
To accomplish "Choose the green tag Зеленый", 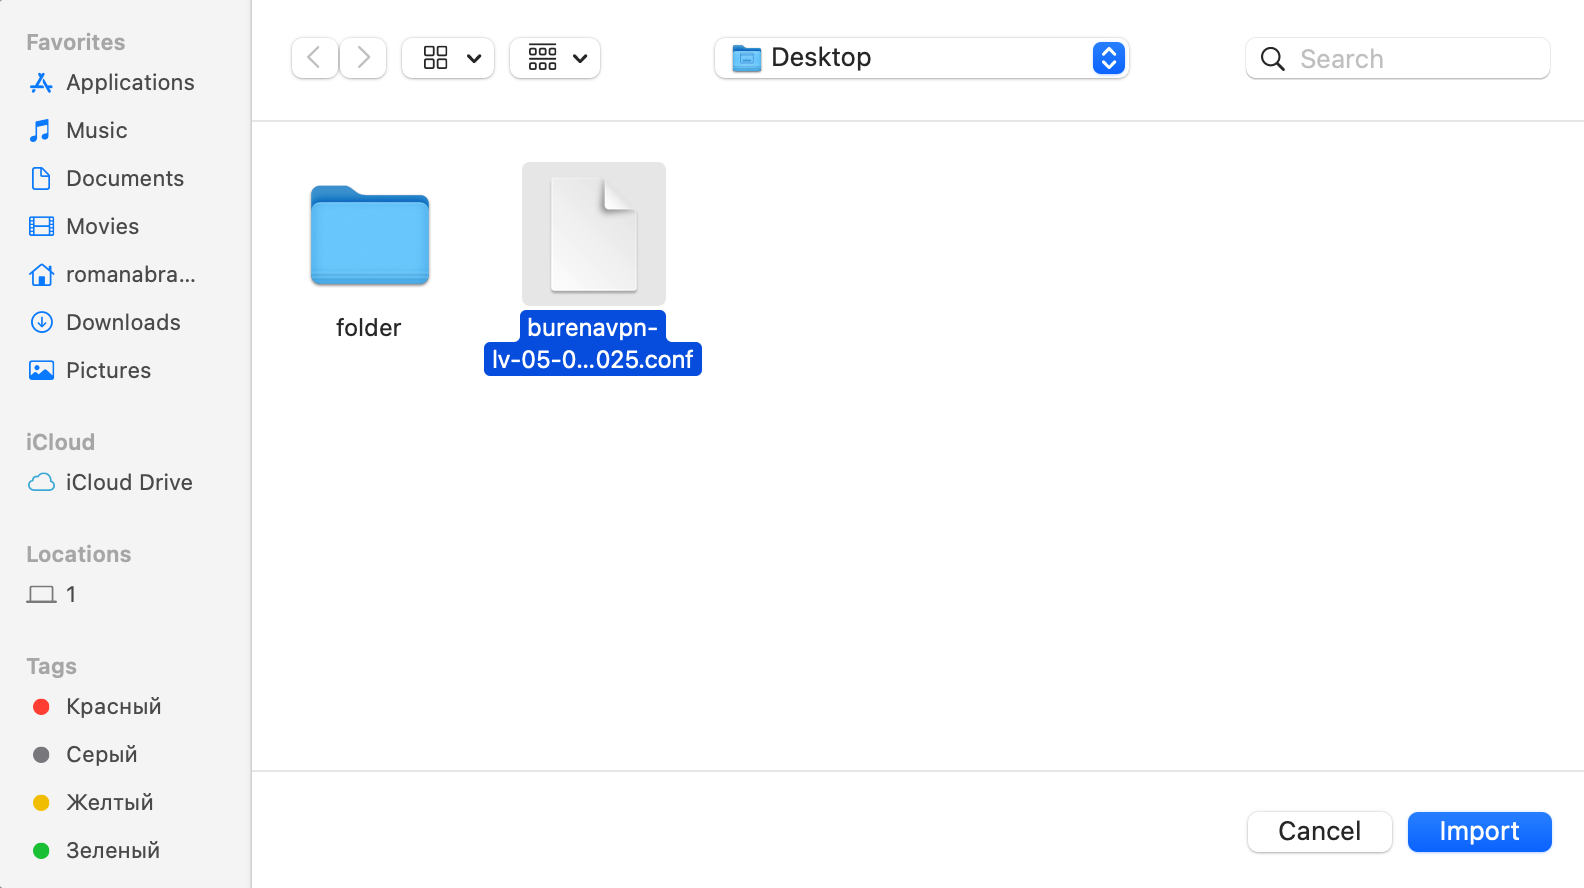I will pyautogui.click(x=112, y=851).
